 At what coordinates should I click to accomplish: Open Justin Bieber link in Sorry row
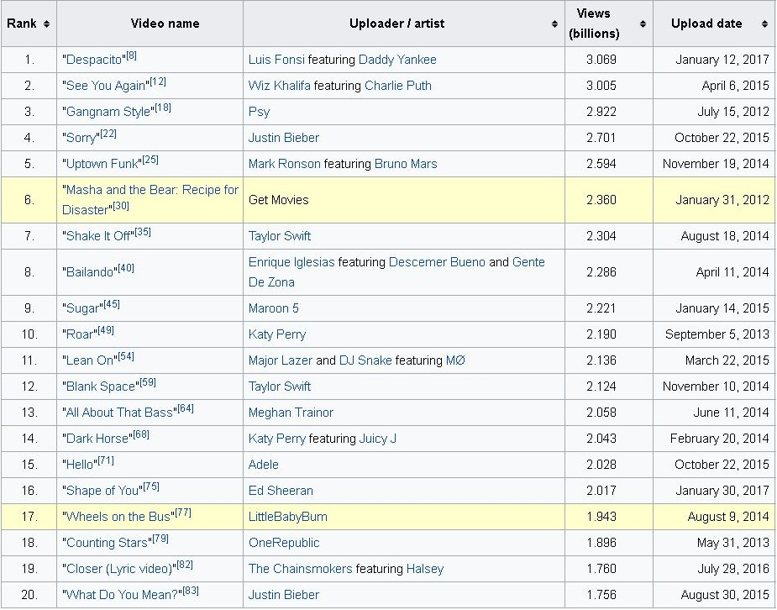[283, 138]
